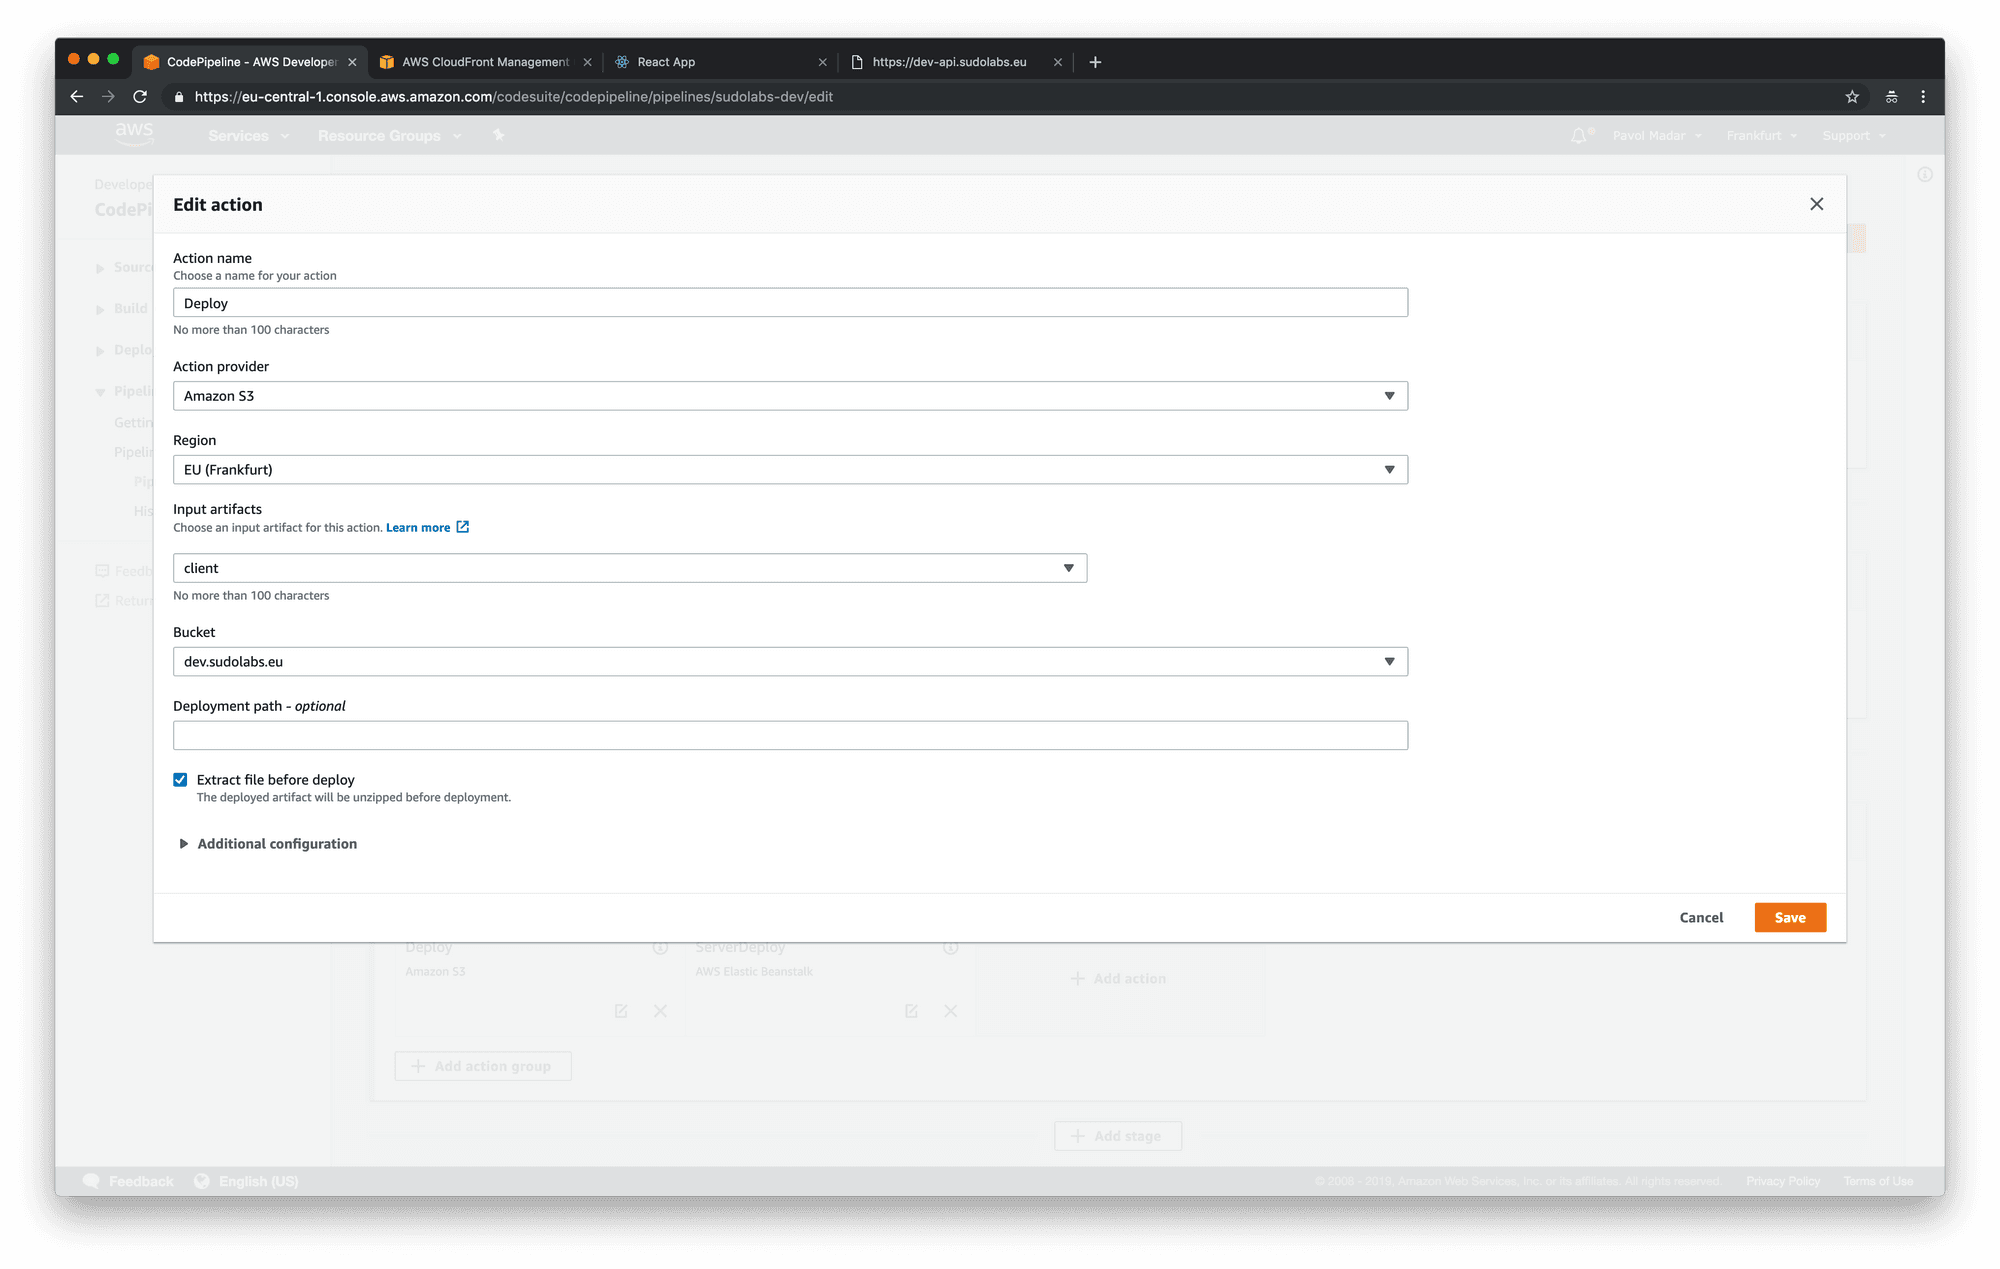Click the Add stage button
Screen dimensions: 2000x1269
click(1117, 1136)
